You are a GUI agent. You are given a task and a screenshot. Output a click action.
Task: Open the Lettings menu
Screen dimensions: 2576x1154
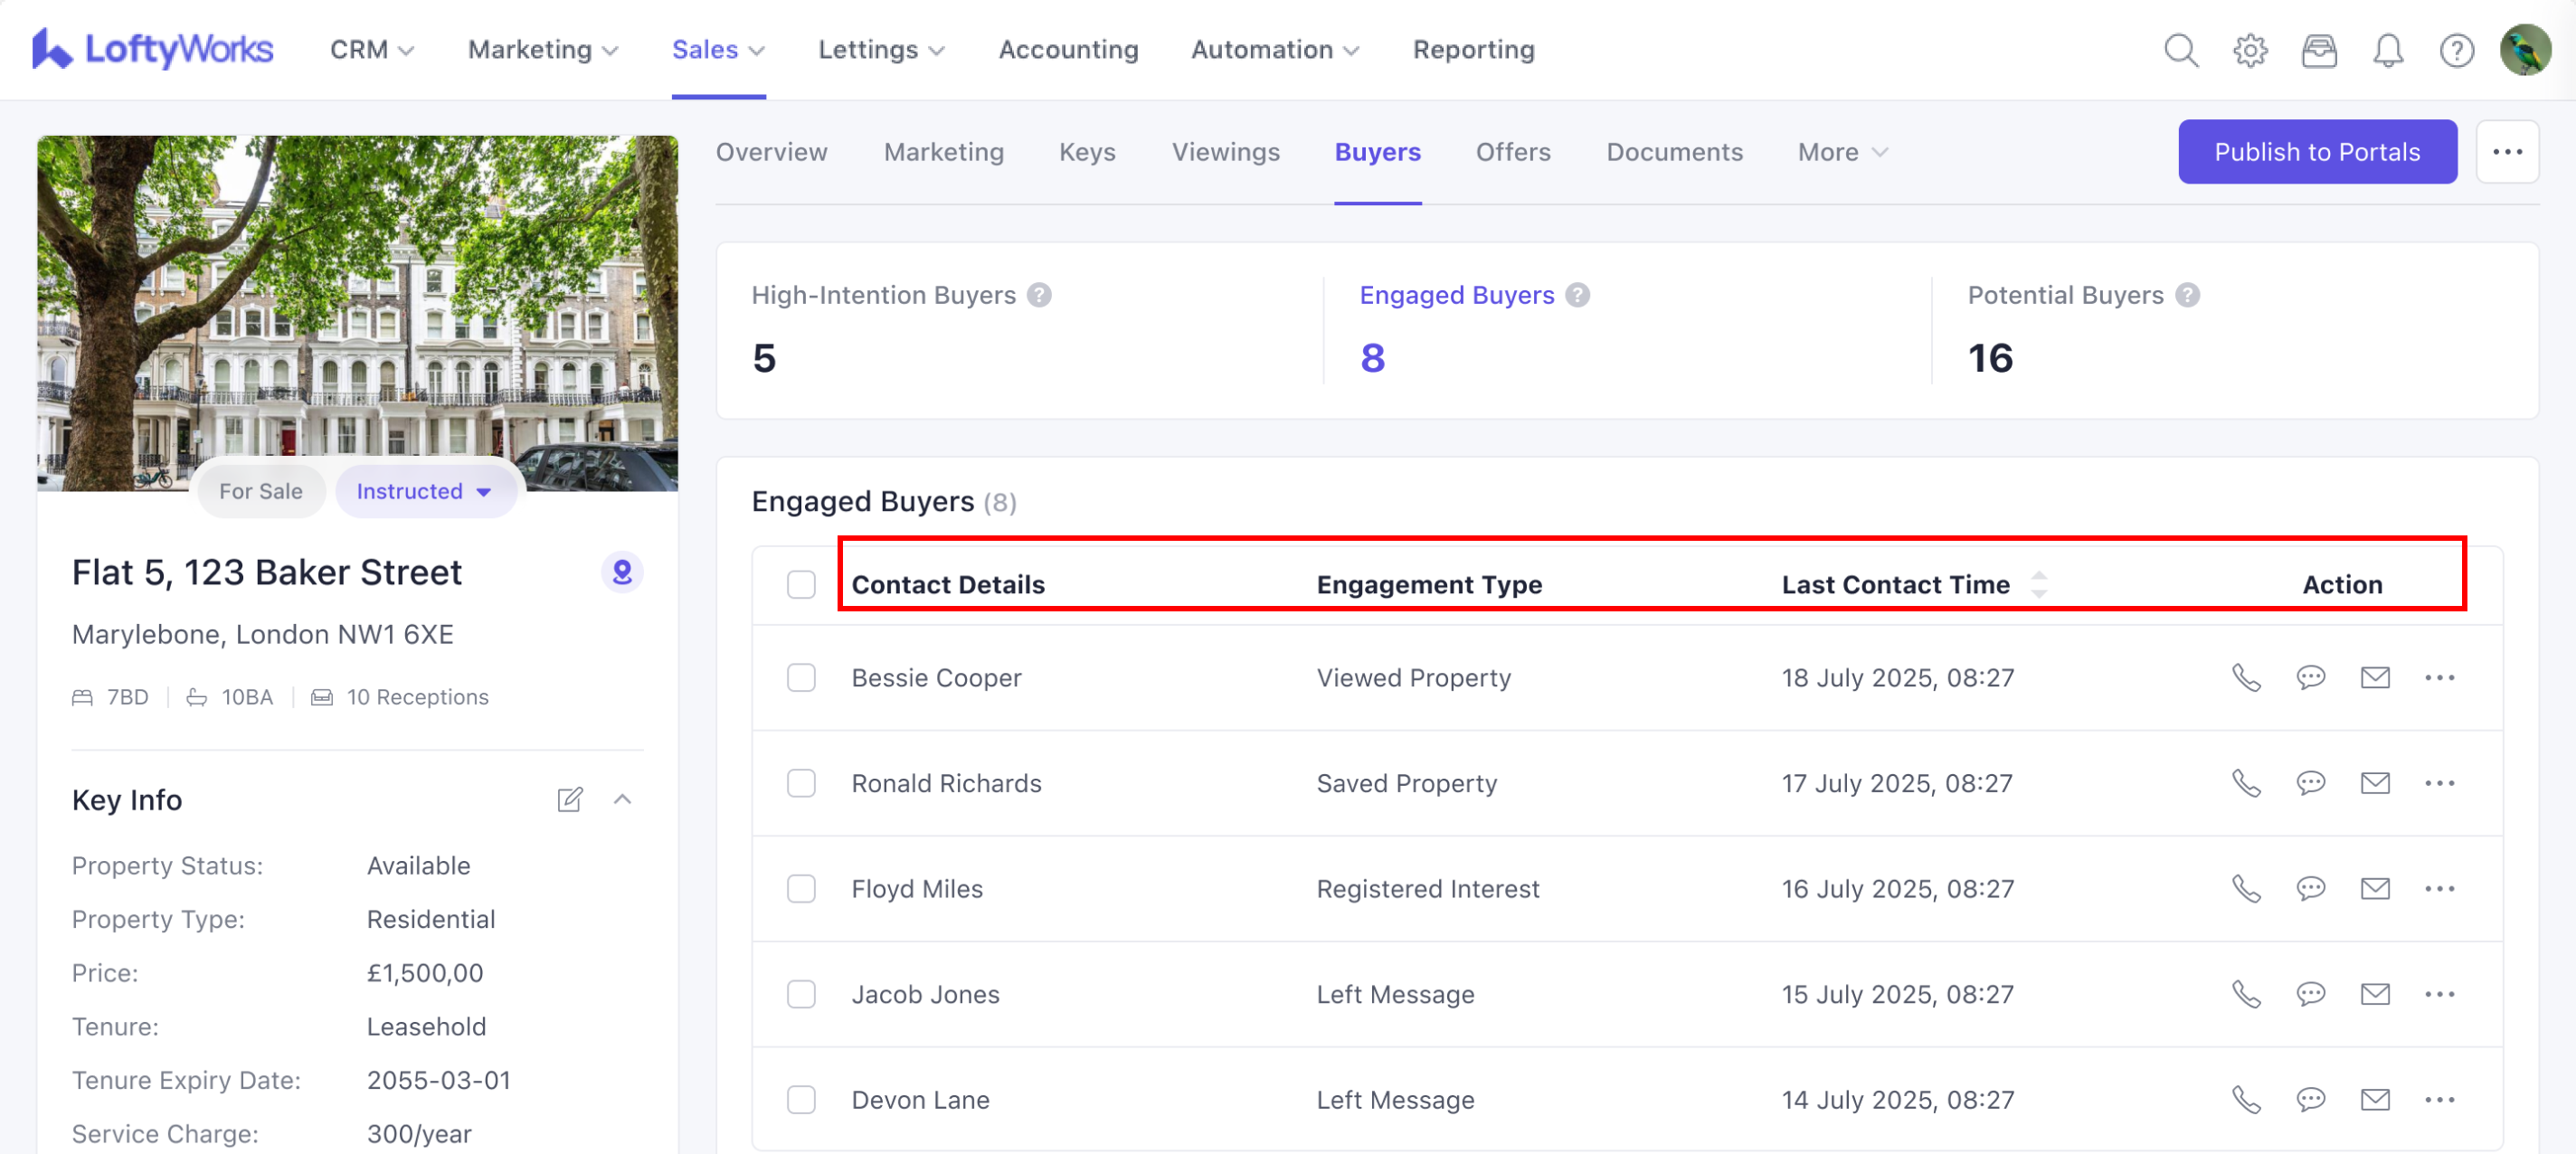[880, 50]
